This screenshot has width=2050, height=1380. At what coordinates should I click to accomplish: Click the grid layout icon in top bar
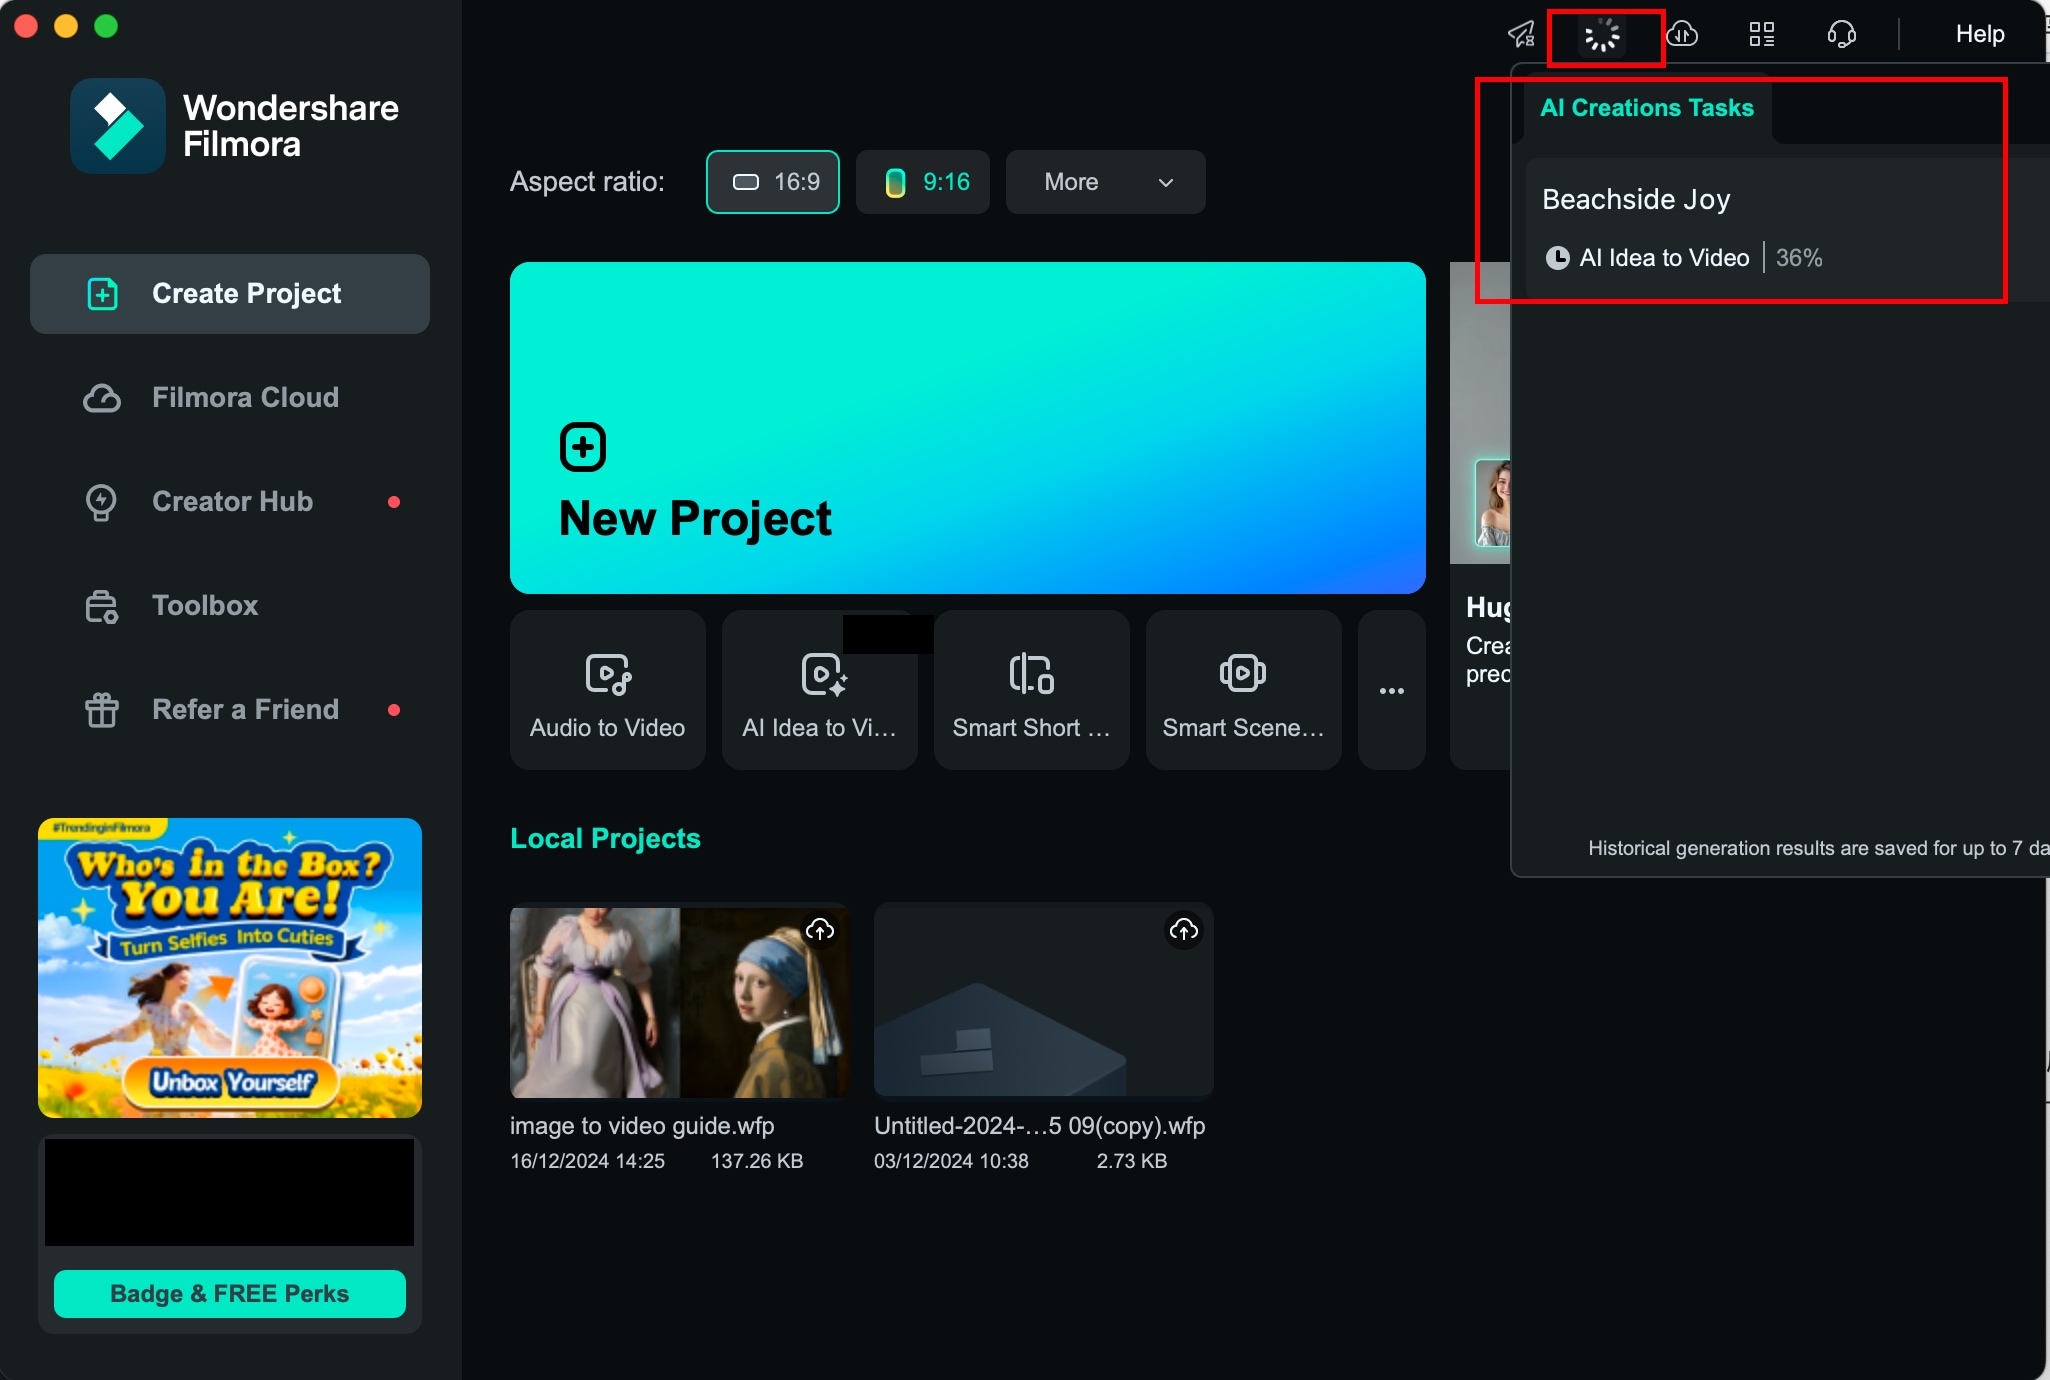(x=1761, y=35)
